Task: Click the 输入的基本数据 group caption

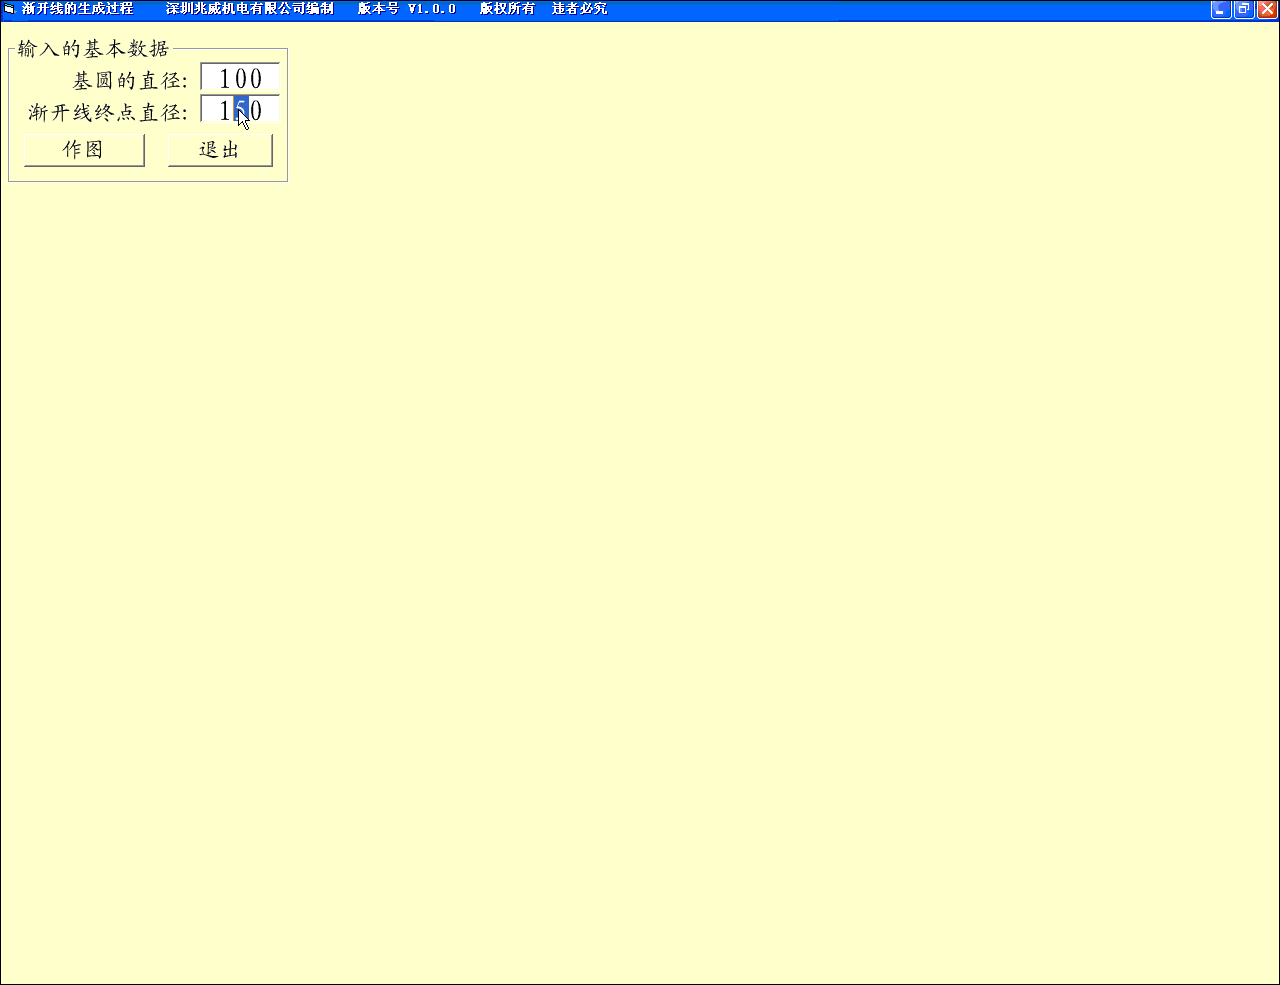Action: click(94, 49)
